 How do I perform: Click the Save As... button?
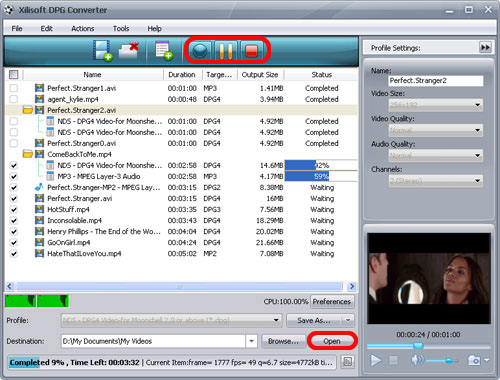(314, 320)
